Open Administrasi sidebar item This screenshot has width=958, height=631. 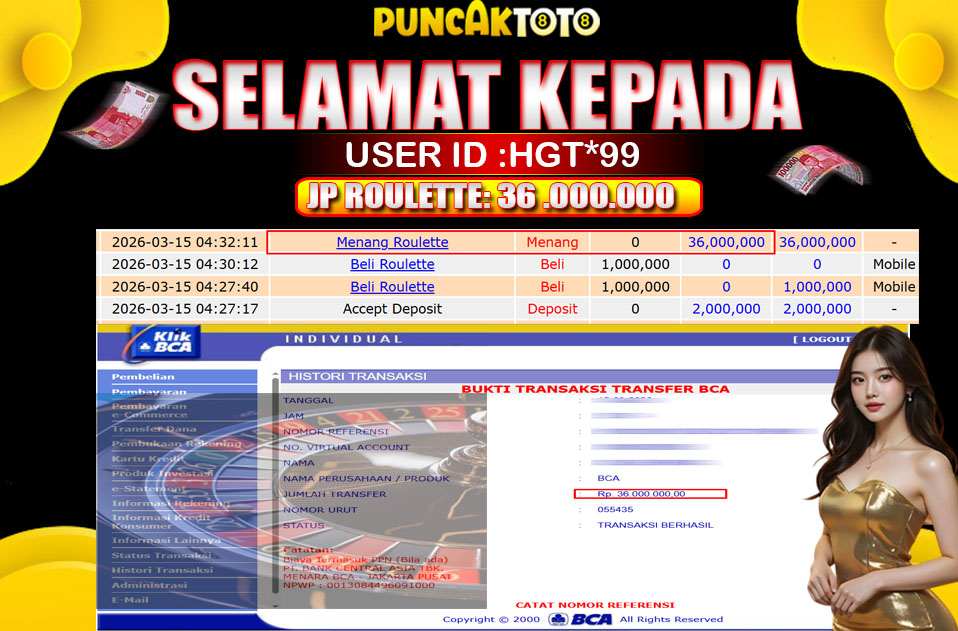click(x=149, y=585)
